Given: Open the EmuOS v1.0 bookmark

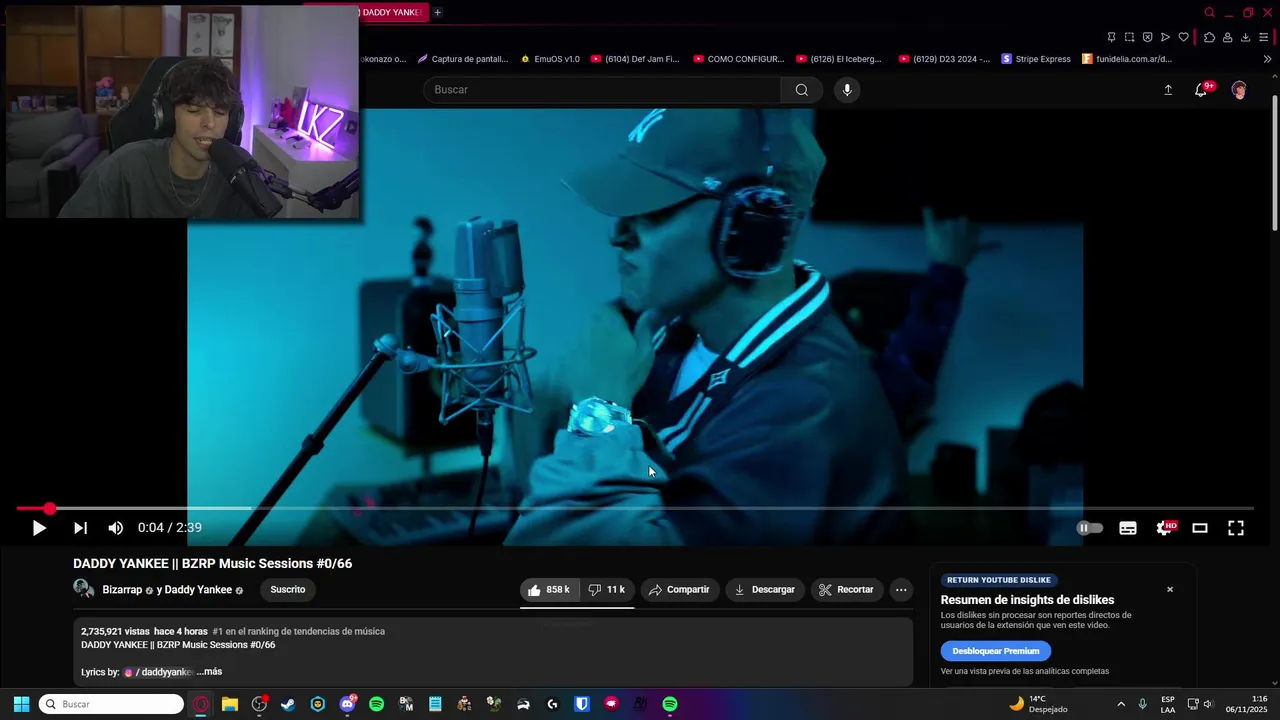Looking at the screenshot, I should tap(550, 59).
